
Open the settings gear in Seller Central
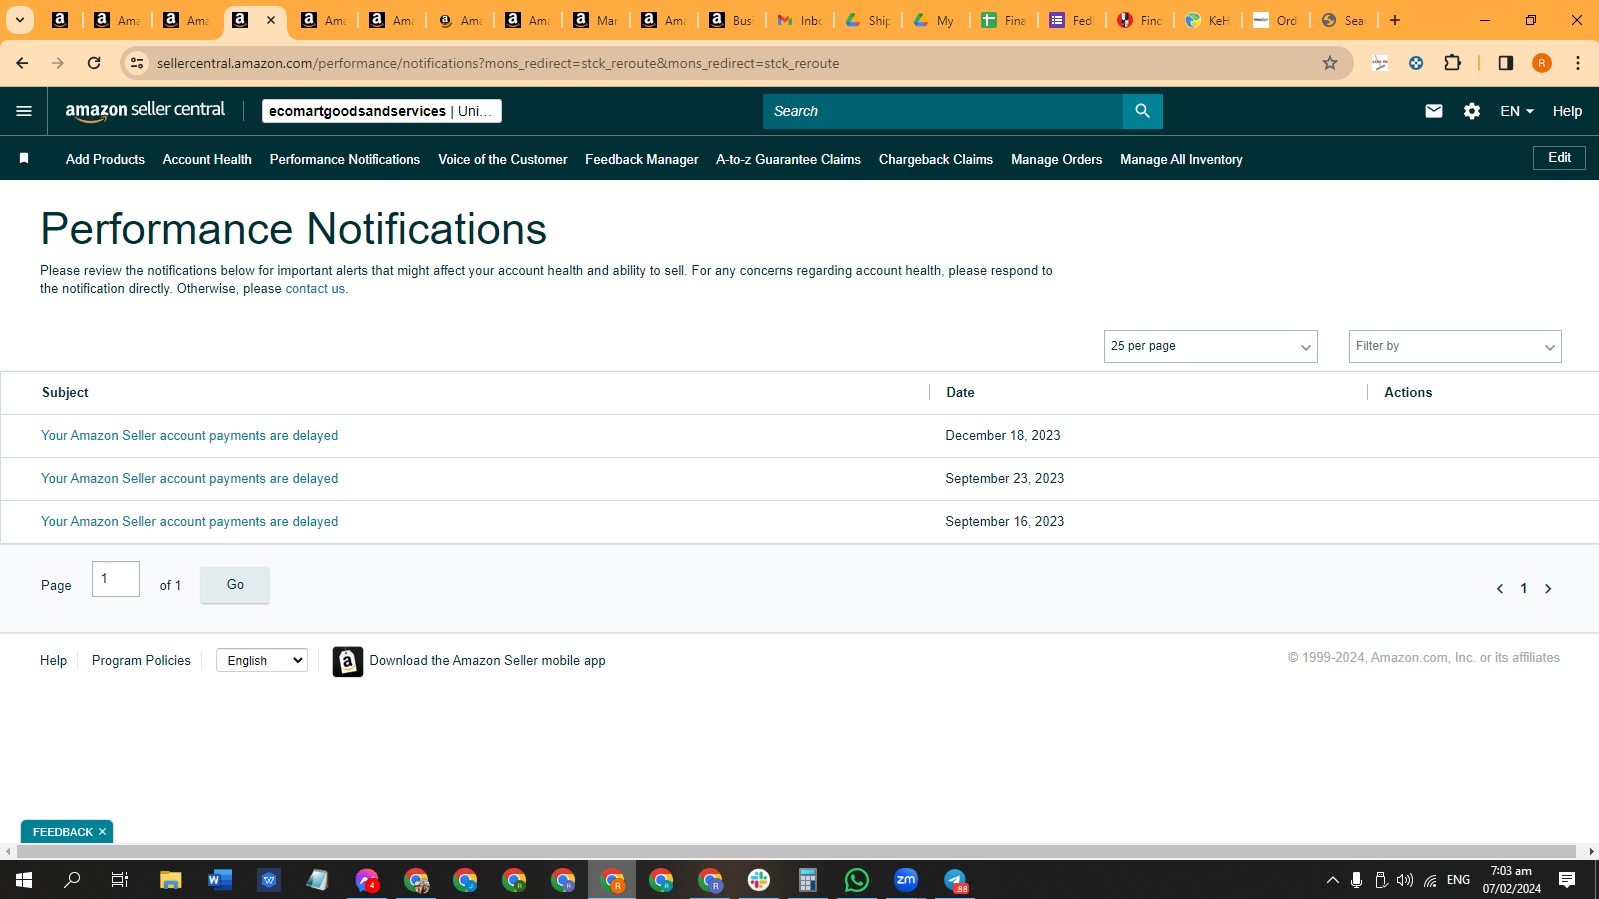(1472, 111)
